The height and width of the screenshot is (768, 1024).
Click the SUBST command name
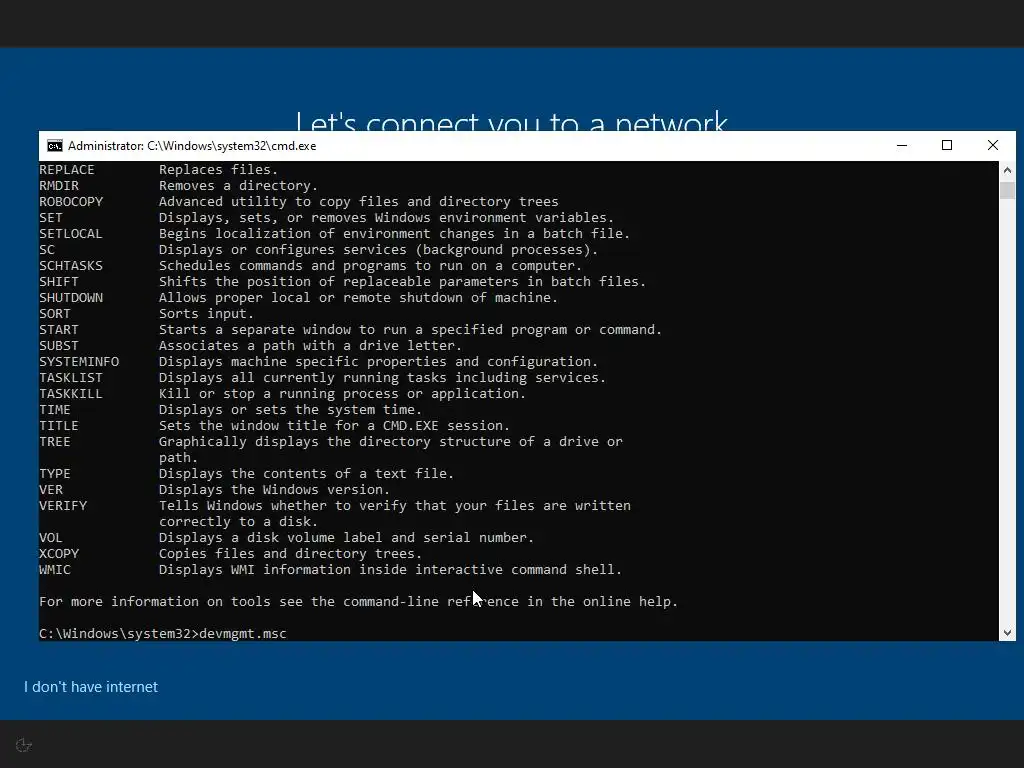[59, 346]
